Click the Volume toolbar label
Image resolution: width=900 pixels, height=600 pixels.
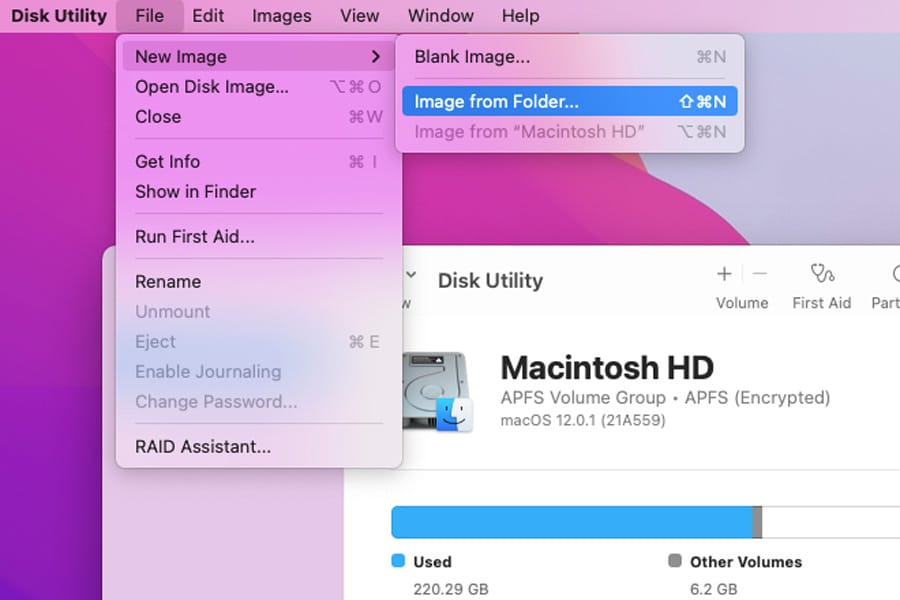pyautogui.click(x=742, y=303)
